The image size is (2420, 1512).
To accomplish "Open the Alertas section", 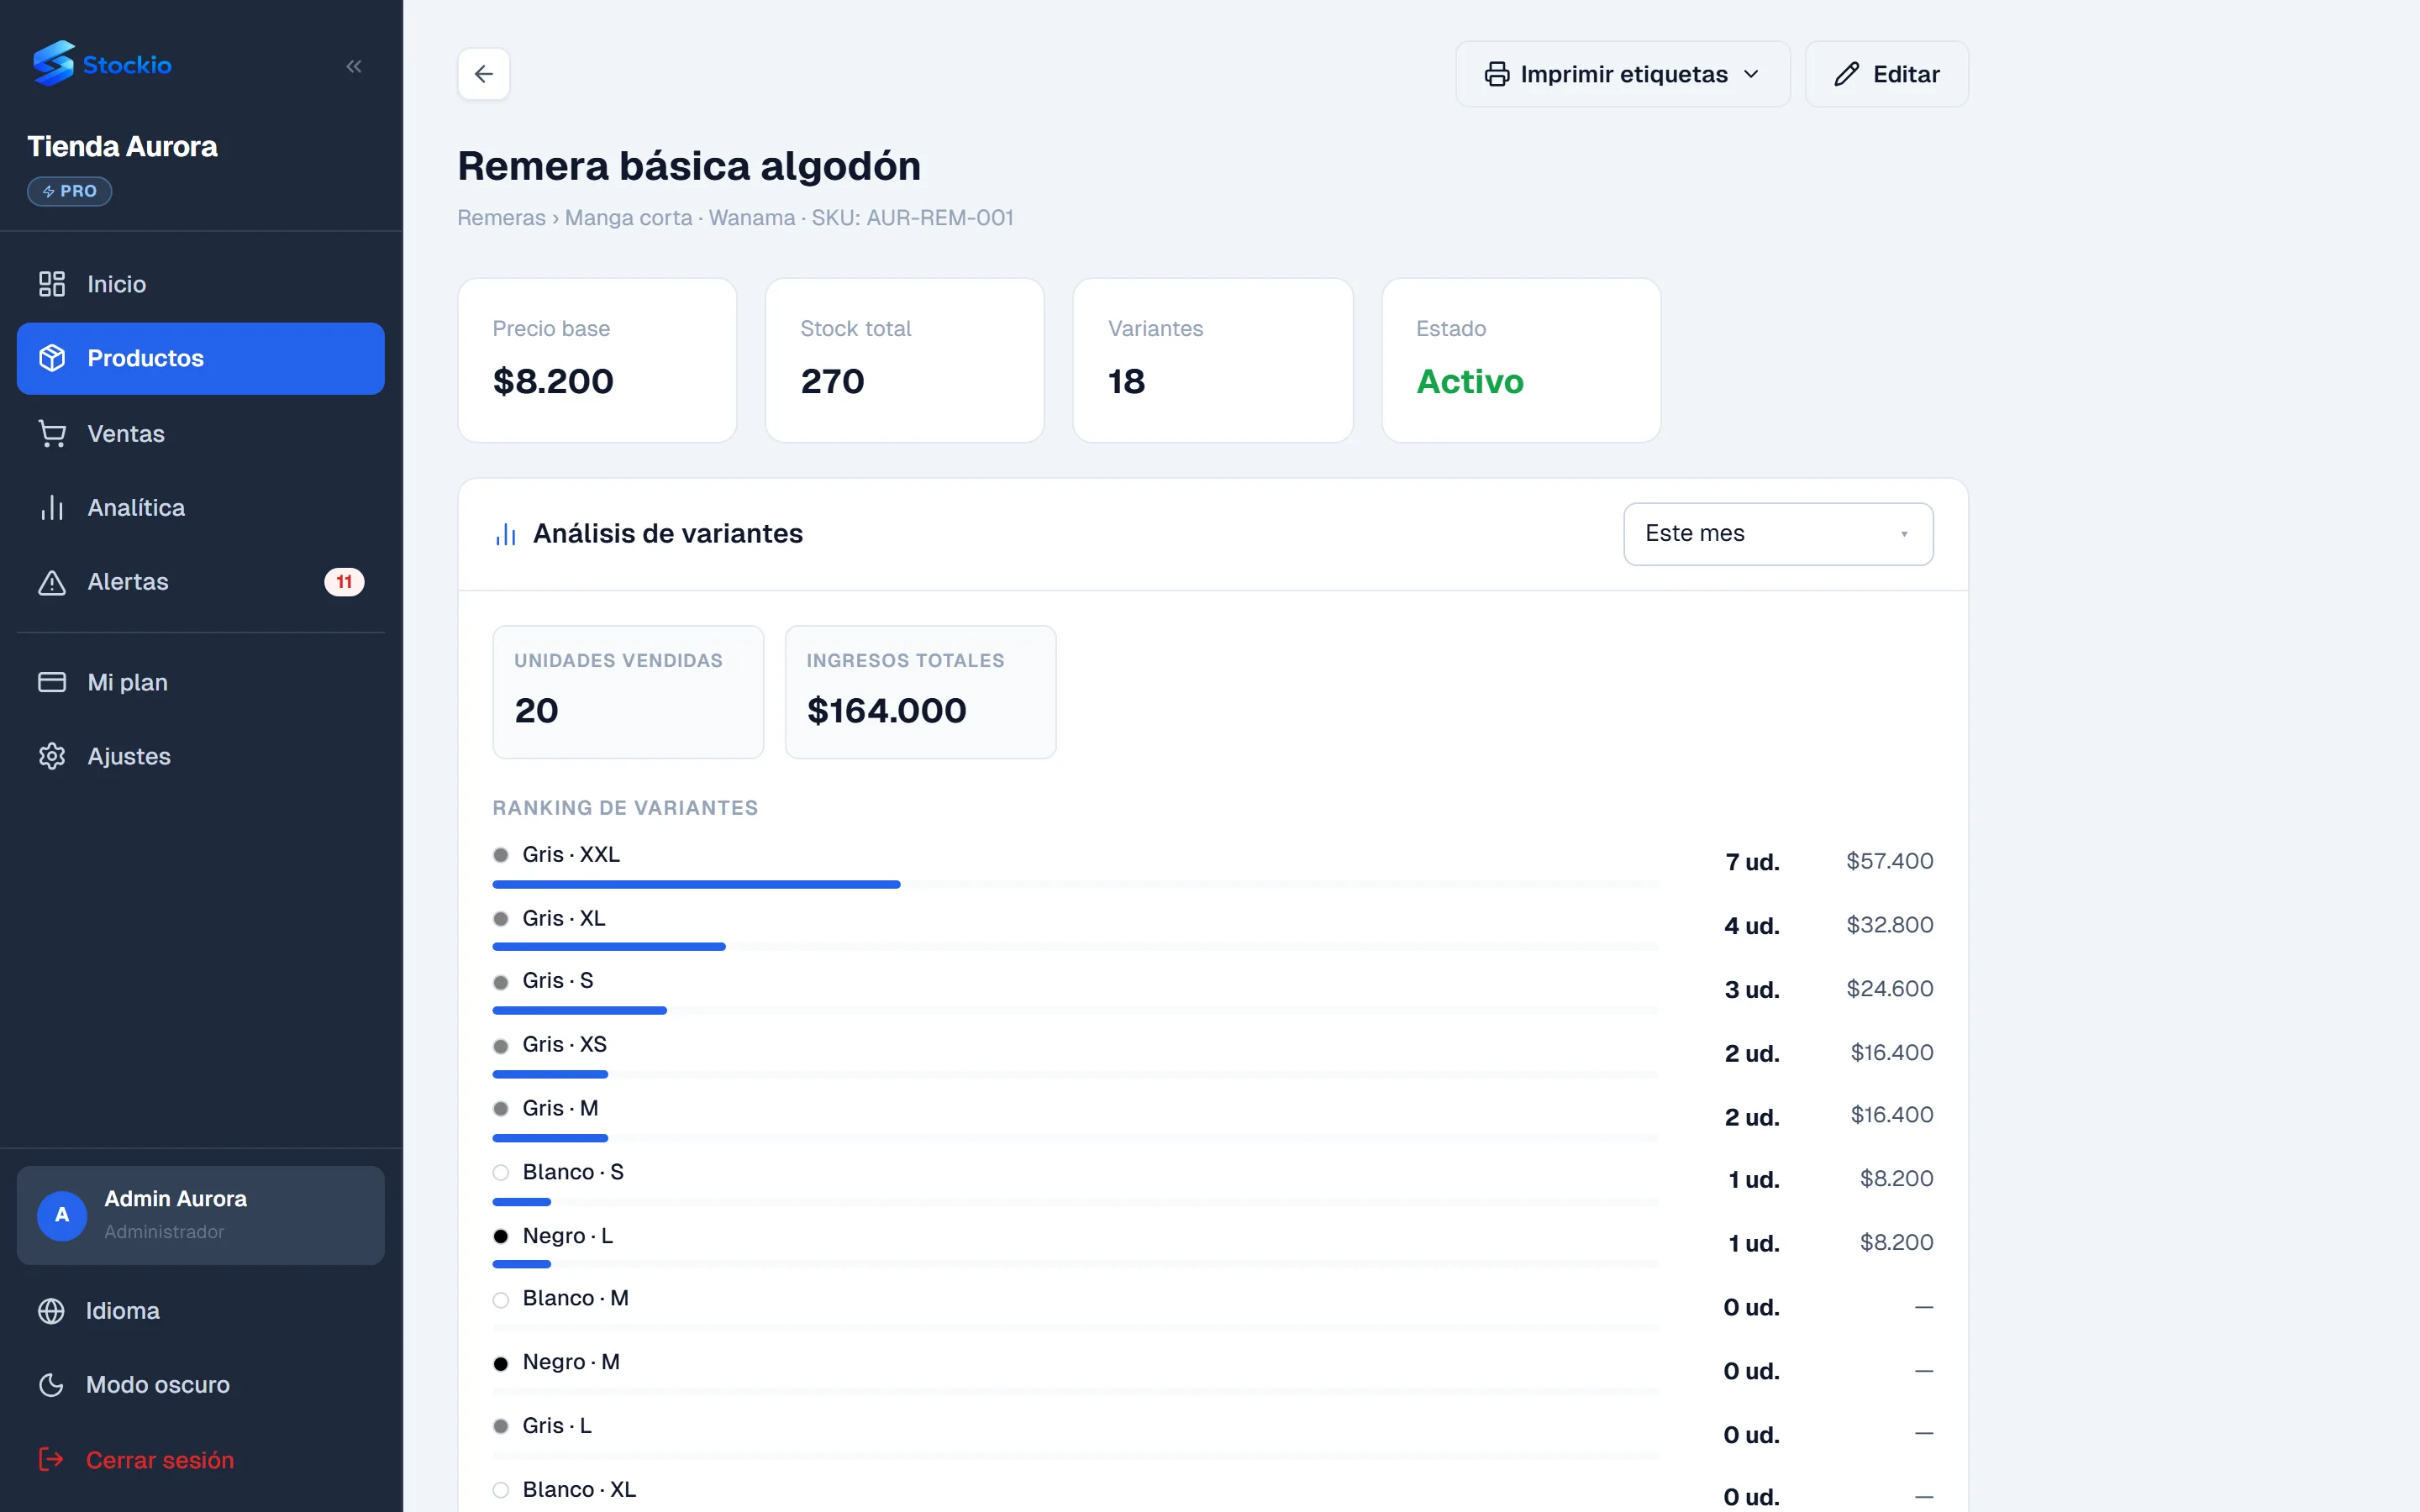I will click(201, 582).
